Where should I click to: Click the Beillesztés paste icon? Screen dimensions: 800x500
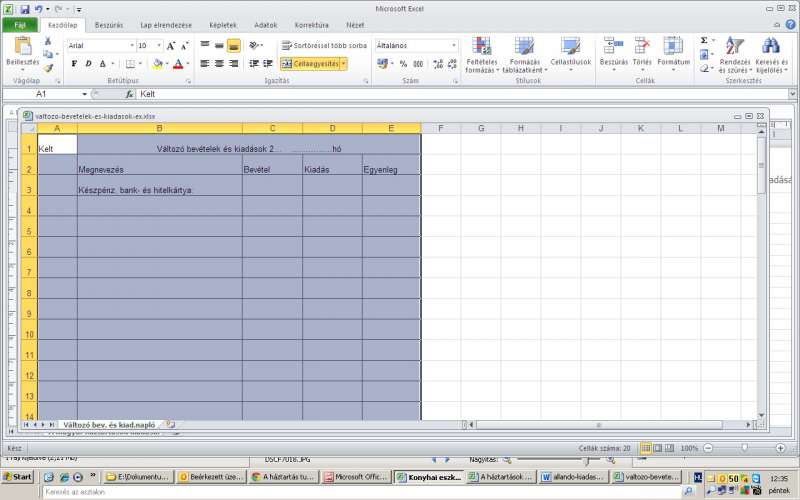[22, 47]
